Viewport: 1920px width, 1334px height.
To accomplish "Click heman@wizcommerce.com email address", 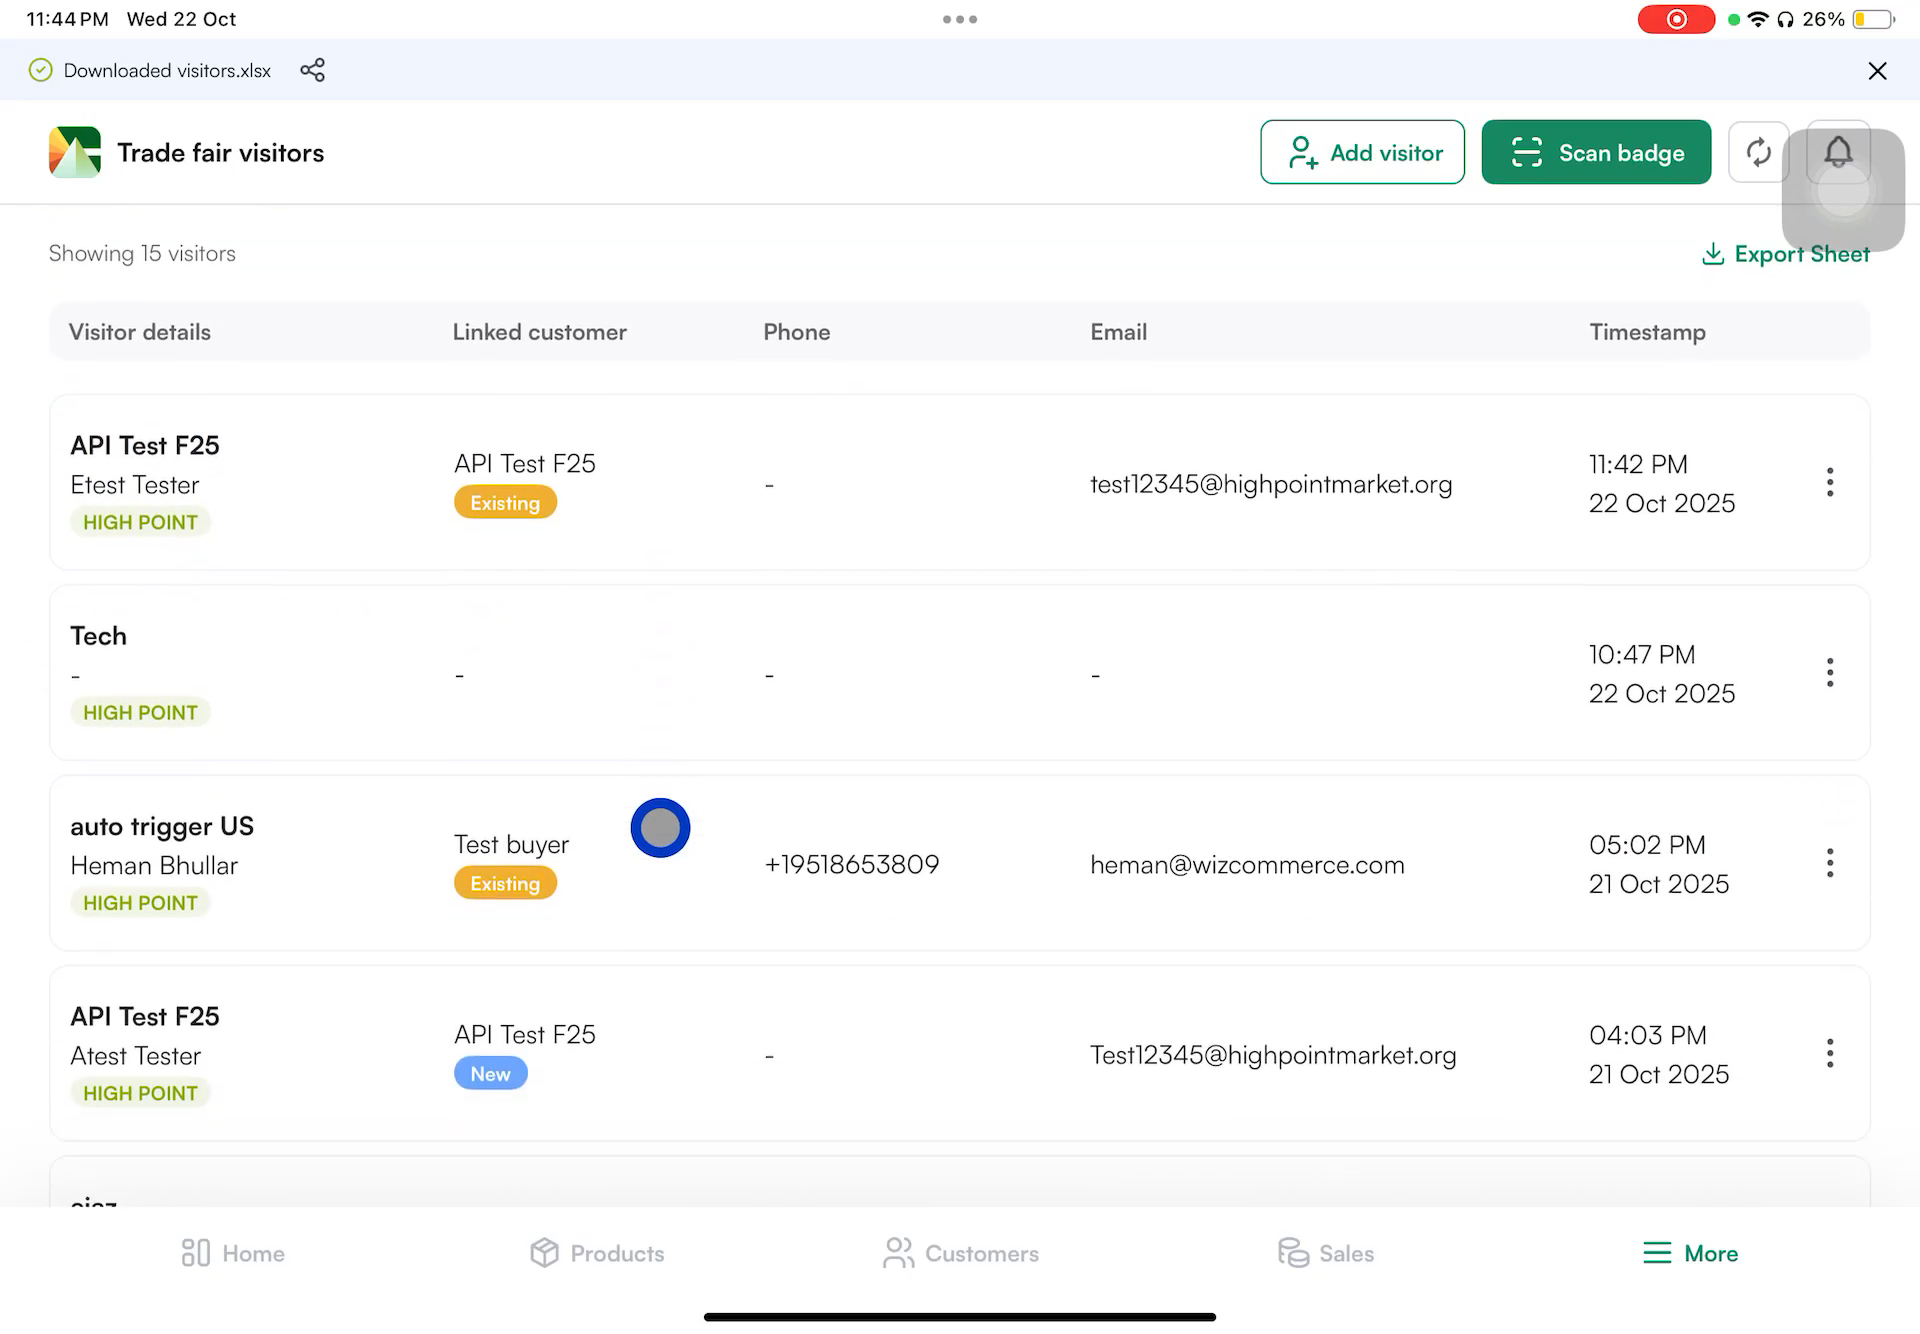I will (1246, 864).
